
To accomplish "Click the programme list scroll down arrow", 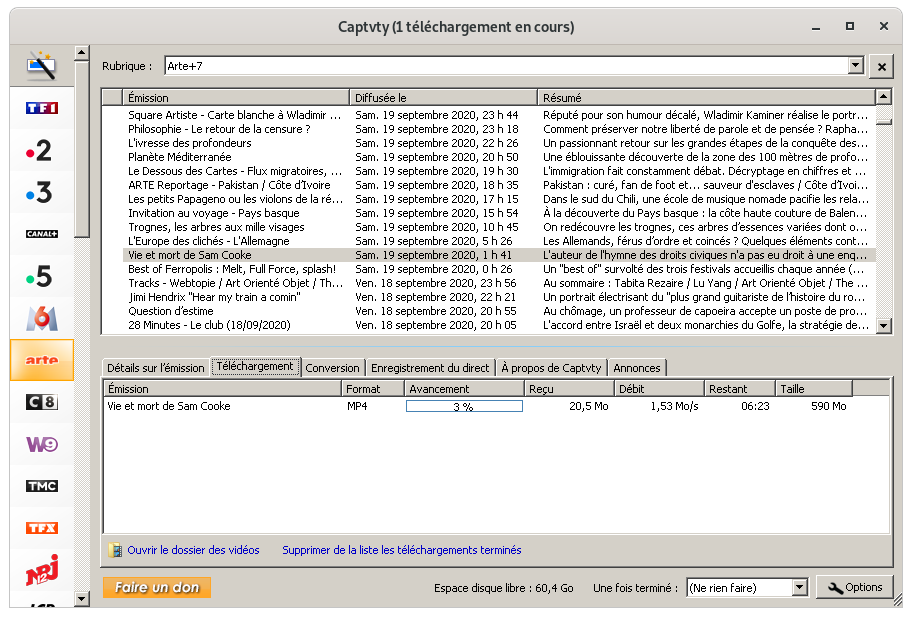I will point(884,326).
